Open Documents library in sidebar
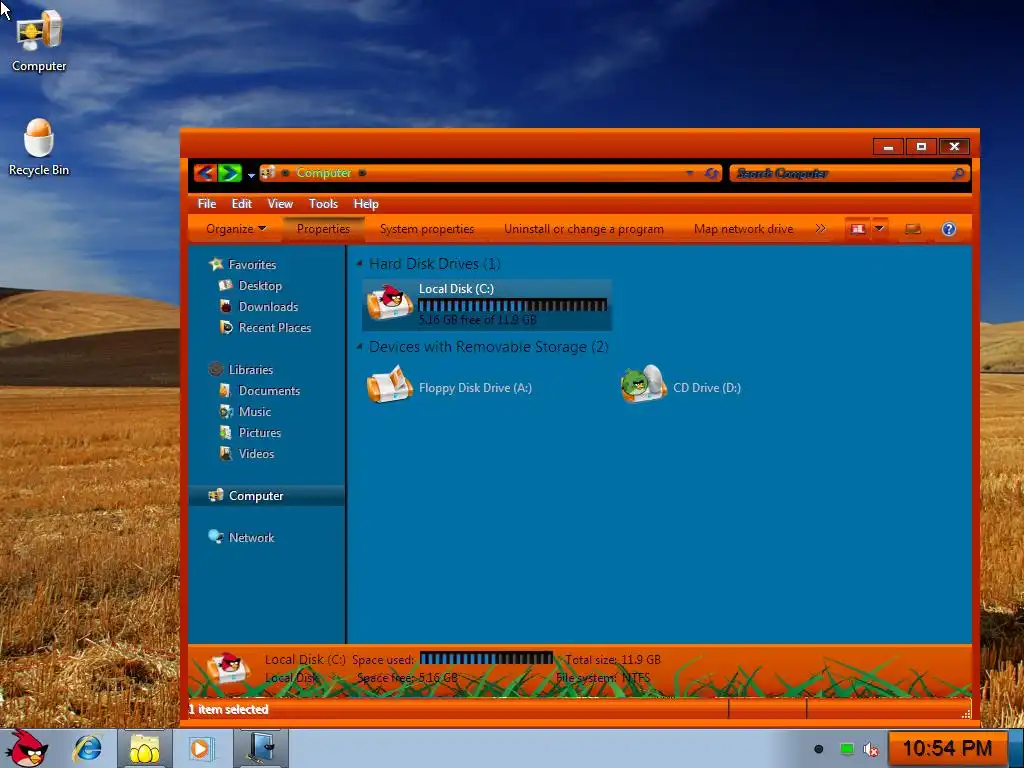Screen dimensions: 1024x768 pos(269,391)
